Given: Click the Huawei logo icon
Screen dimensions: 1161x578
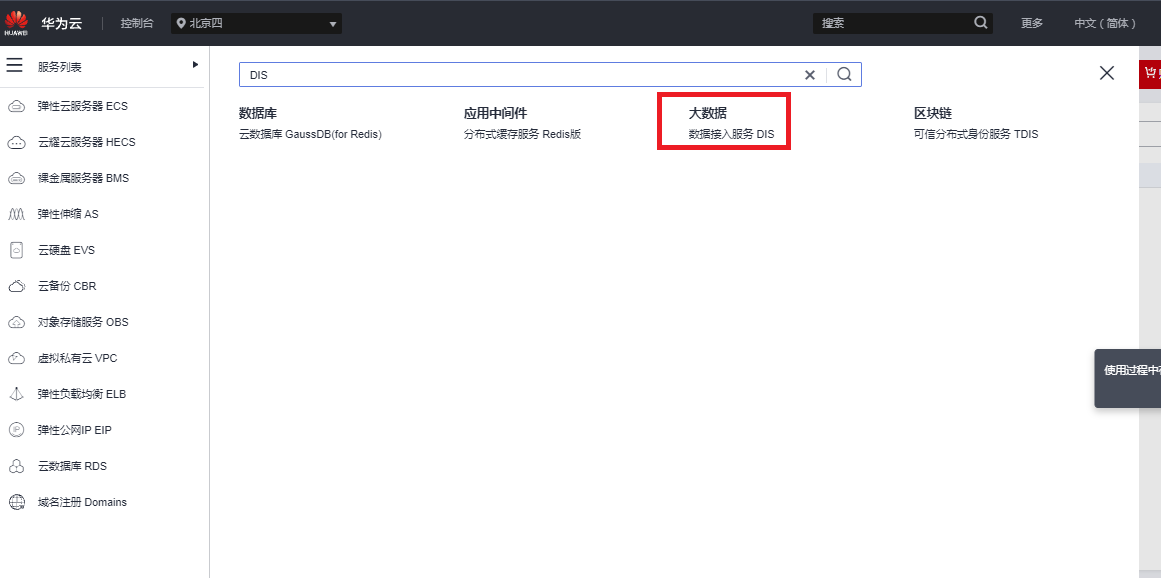Looking at the screenshot, I should pos(16,23).
